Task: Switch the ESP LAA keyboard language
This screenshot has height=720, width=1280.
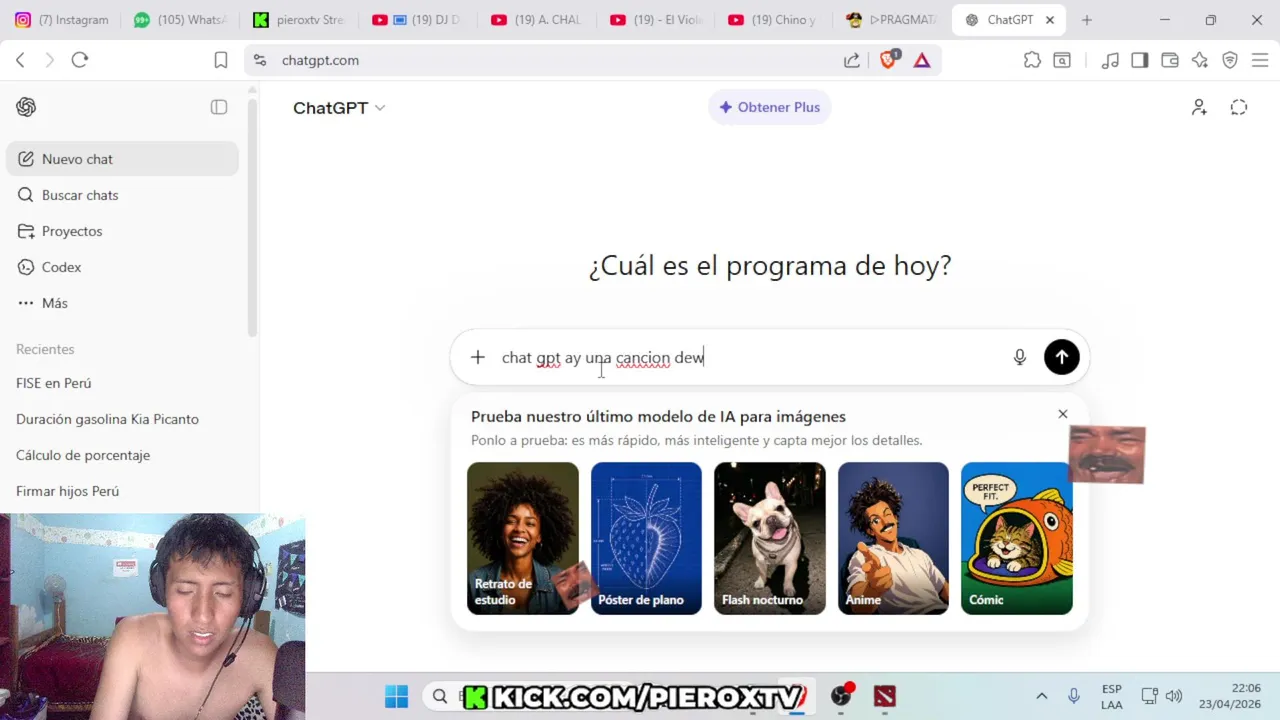Action: coord(1111,696)
